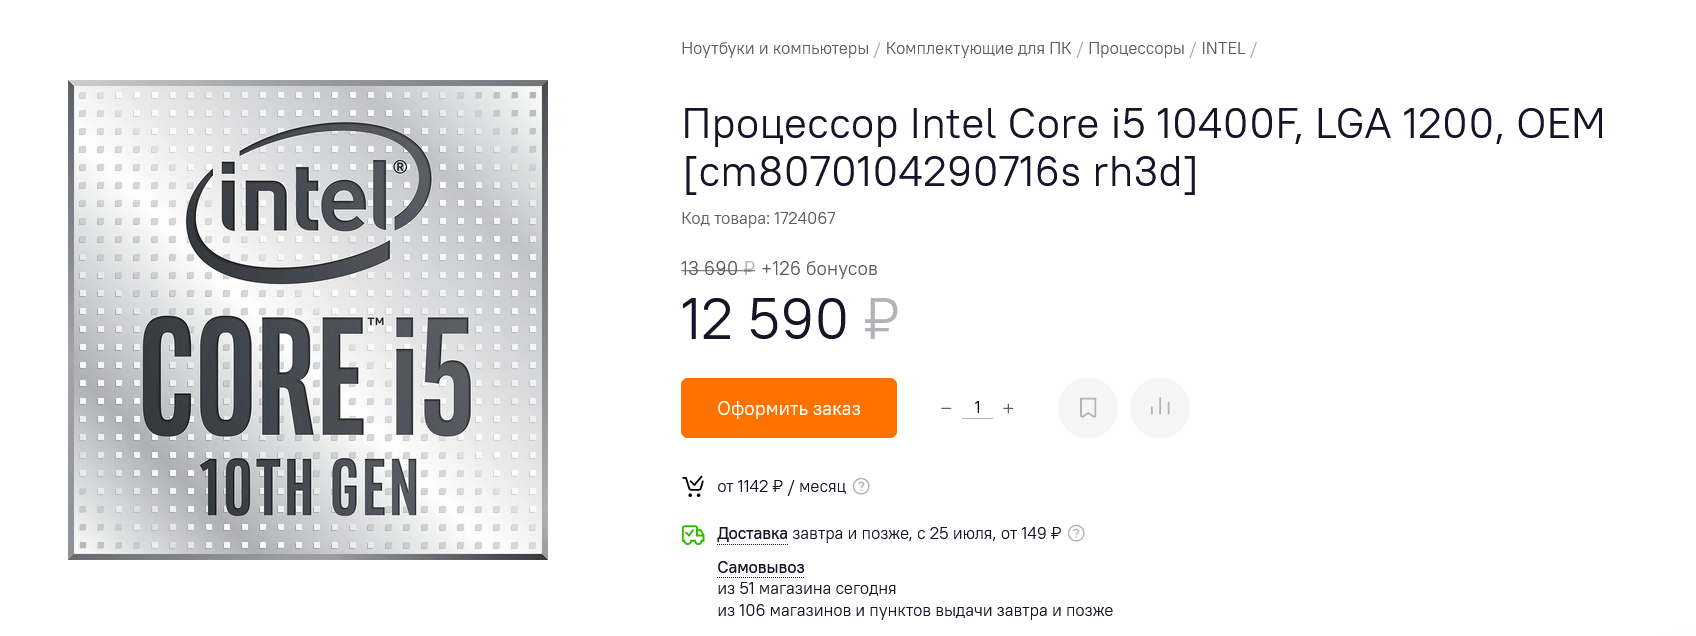1696x636 pixels.
Task: Click the quantity input field
Action: pyautogui.click(x=977, y=408)
